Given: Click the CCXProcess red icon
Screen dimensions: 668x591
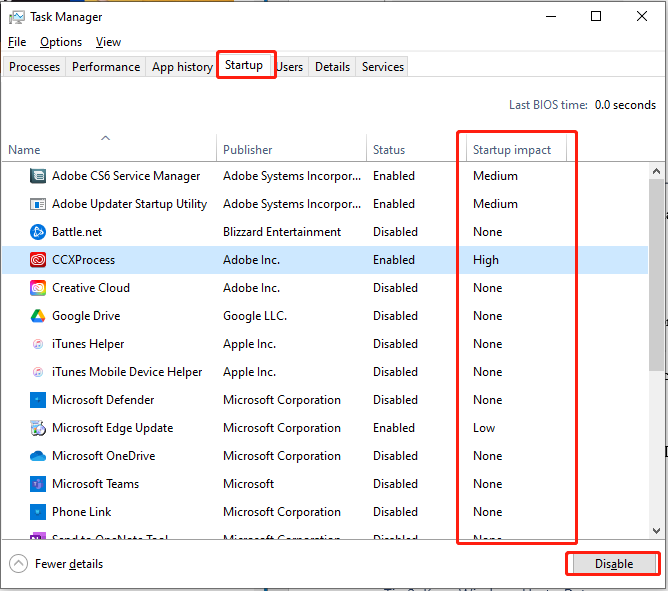Looking at the screenshot, I should (x=37, y=259).
